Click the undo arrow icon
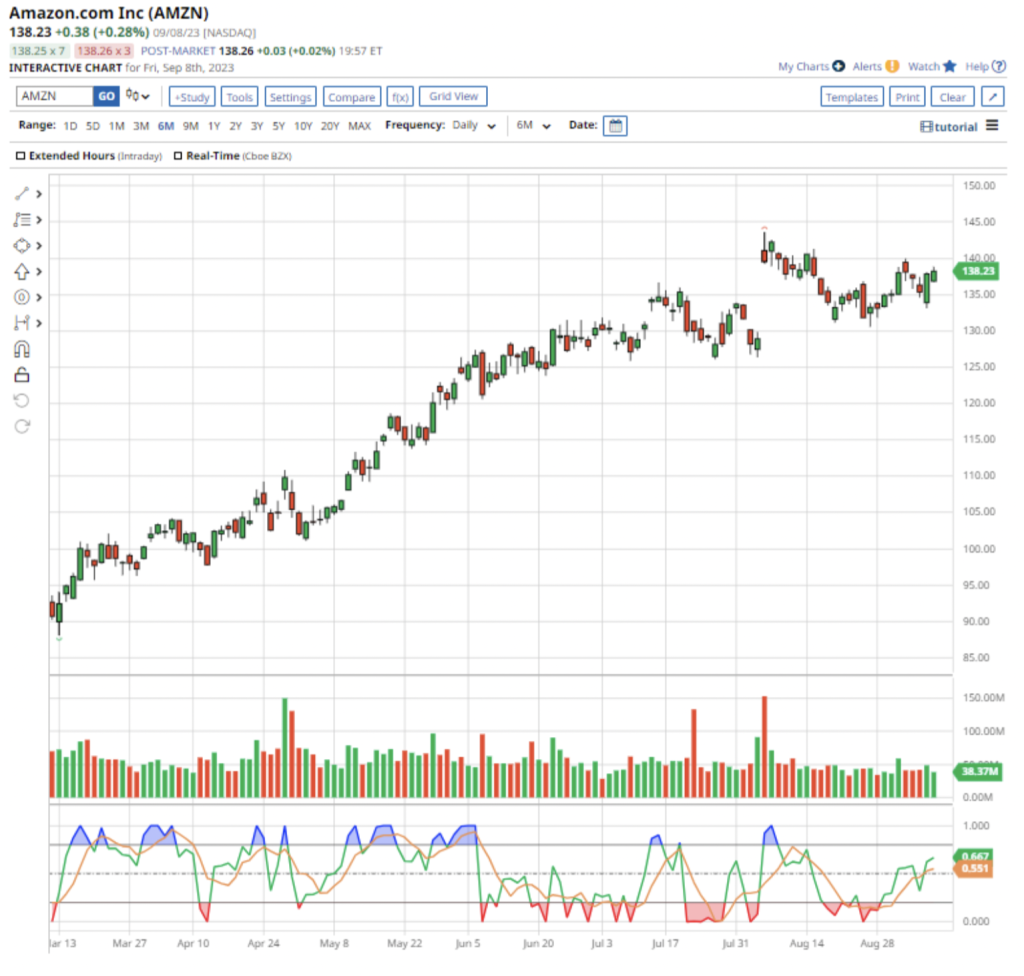This screenshot has width=1024, height=976. (22, 400)
